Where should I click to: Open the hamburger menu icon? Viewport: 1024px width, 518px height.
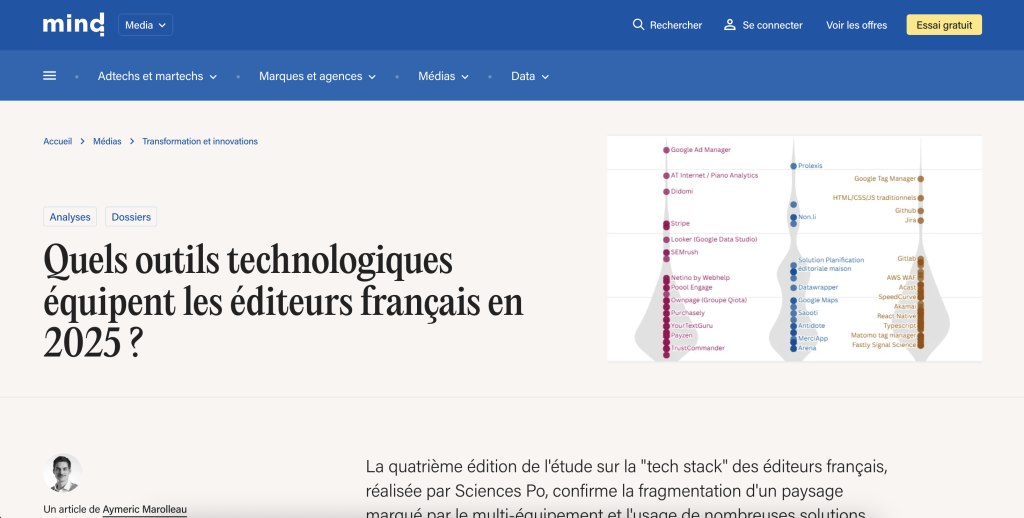[50, 76]
